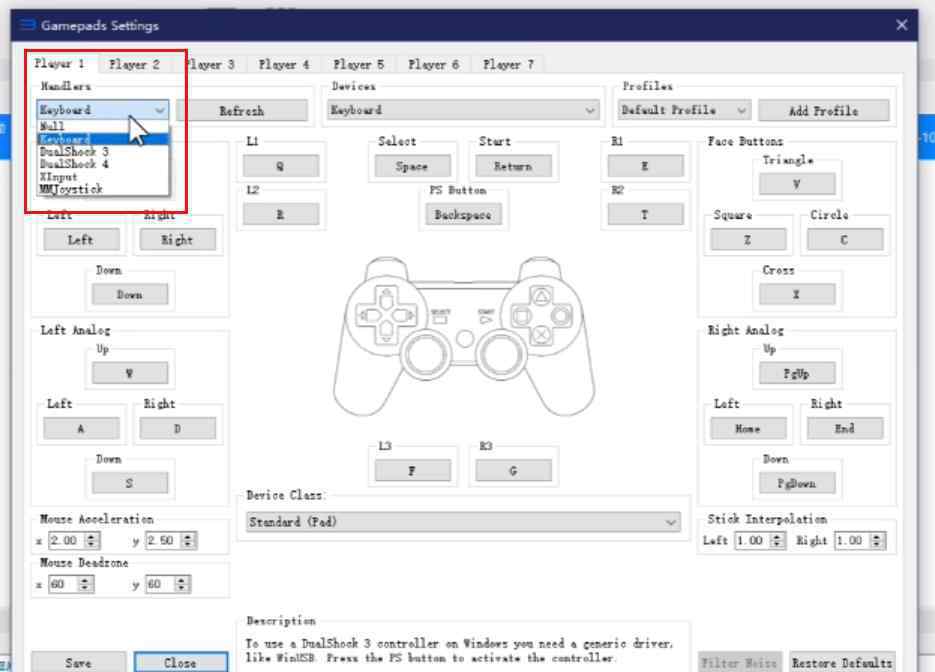Remap the D-Pad Down button

130,294
